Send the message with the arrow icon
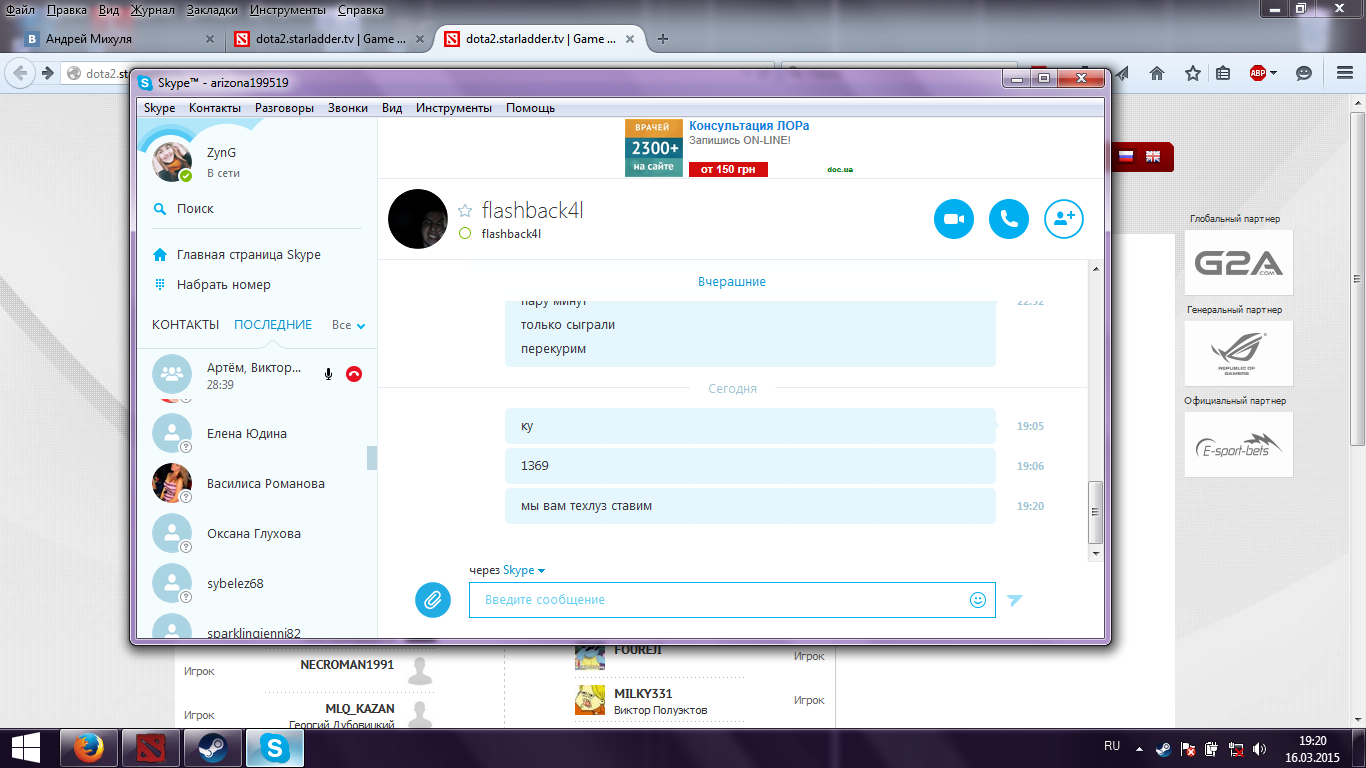The width and height of the screenshot is (1366, 768). 1015,600
